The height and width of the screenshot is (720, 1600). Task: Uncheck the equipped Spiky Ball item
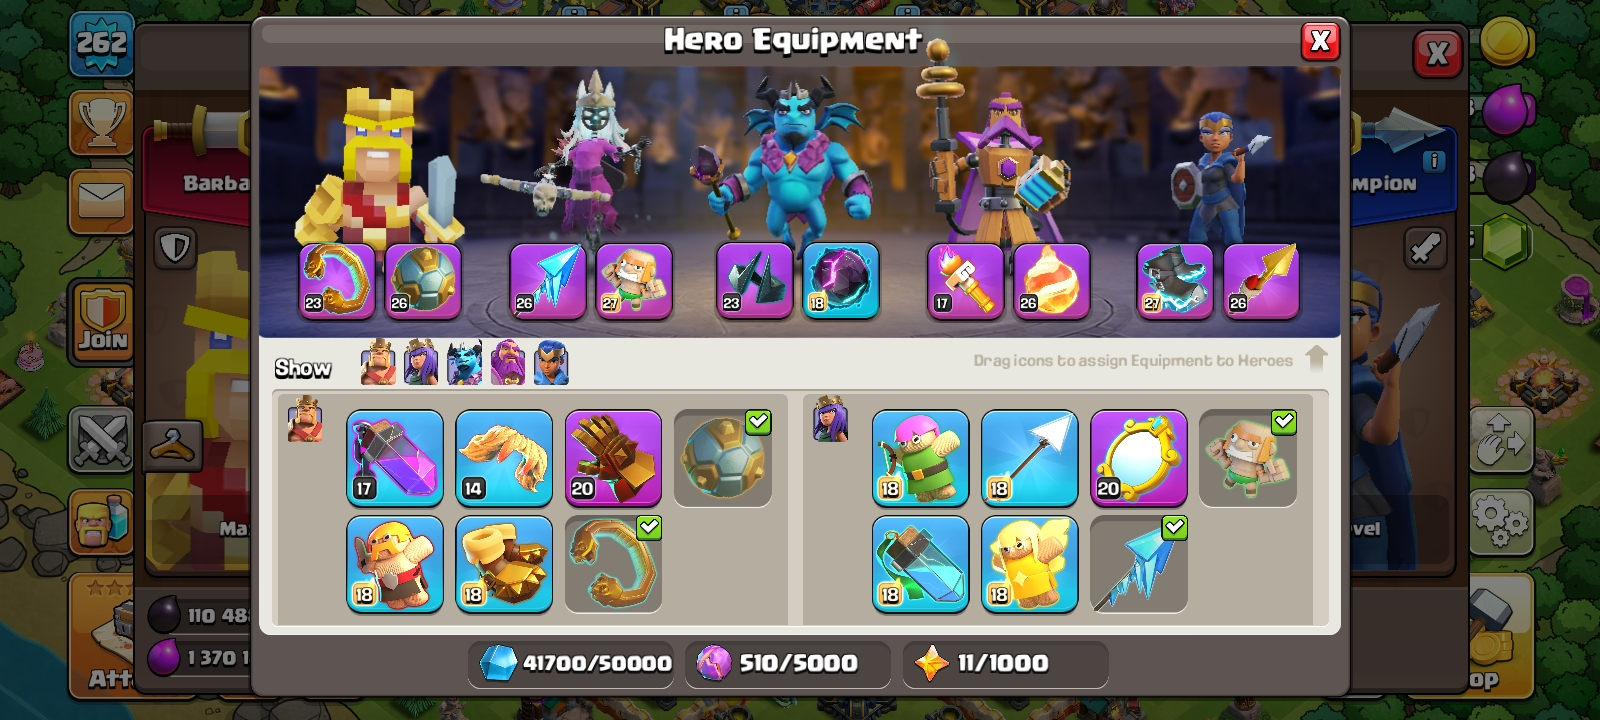tap(722, 458)
